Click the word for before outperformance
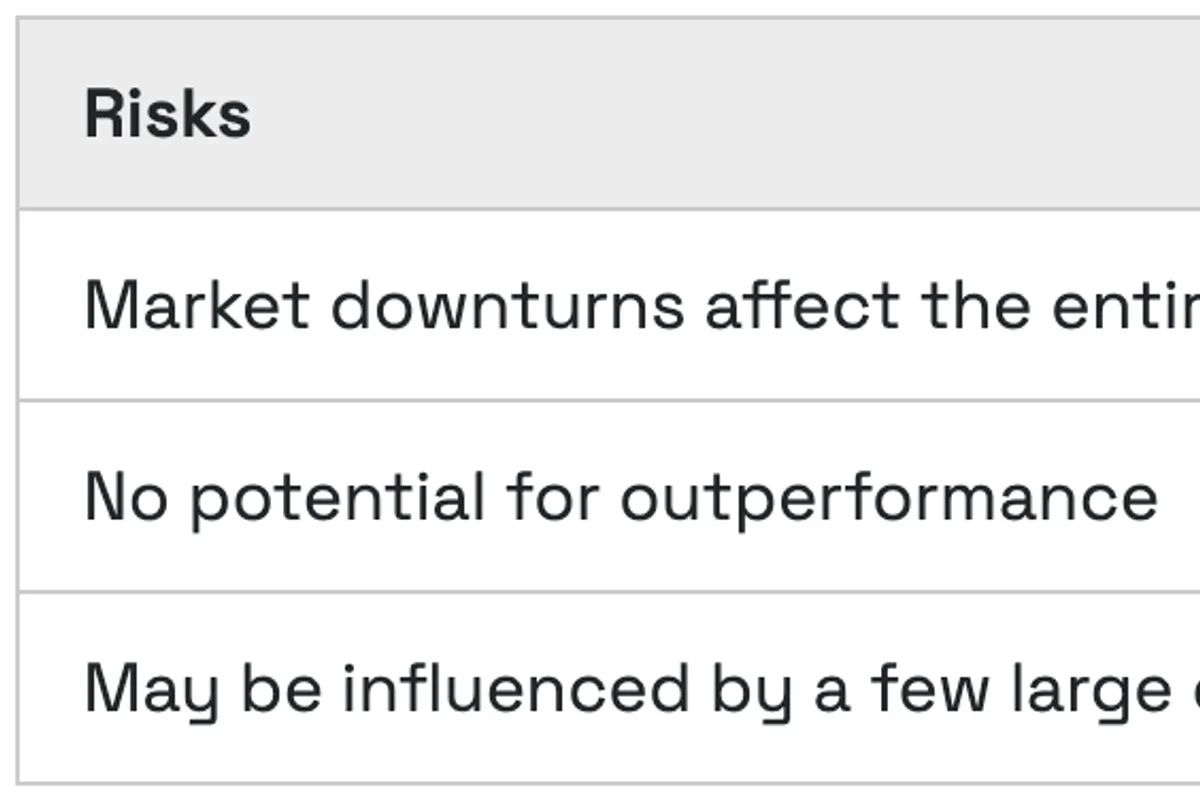1200x800 pixels. click(552, 497)
